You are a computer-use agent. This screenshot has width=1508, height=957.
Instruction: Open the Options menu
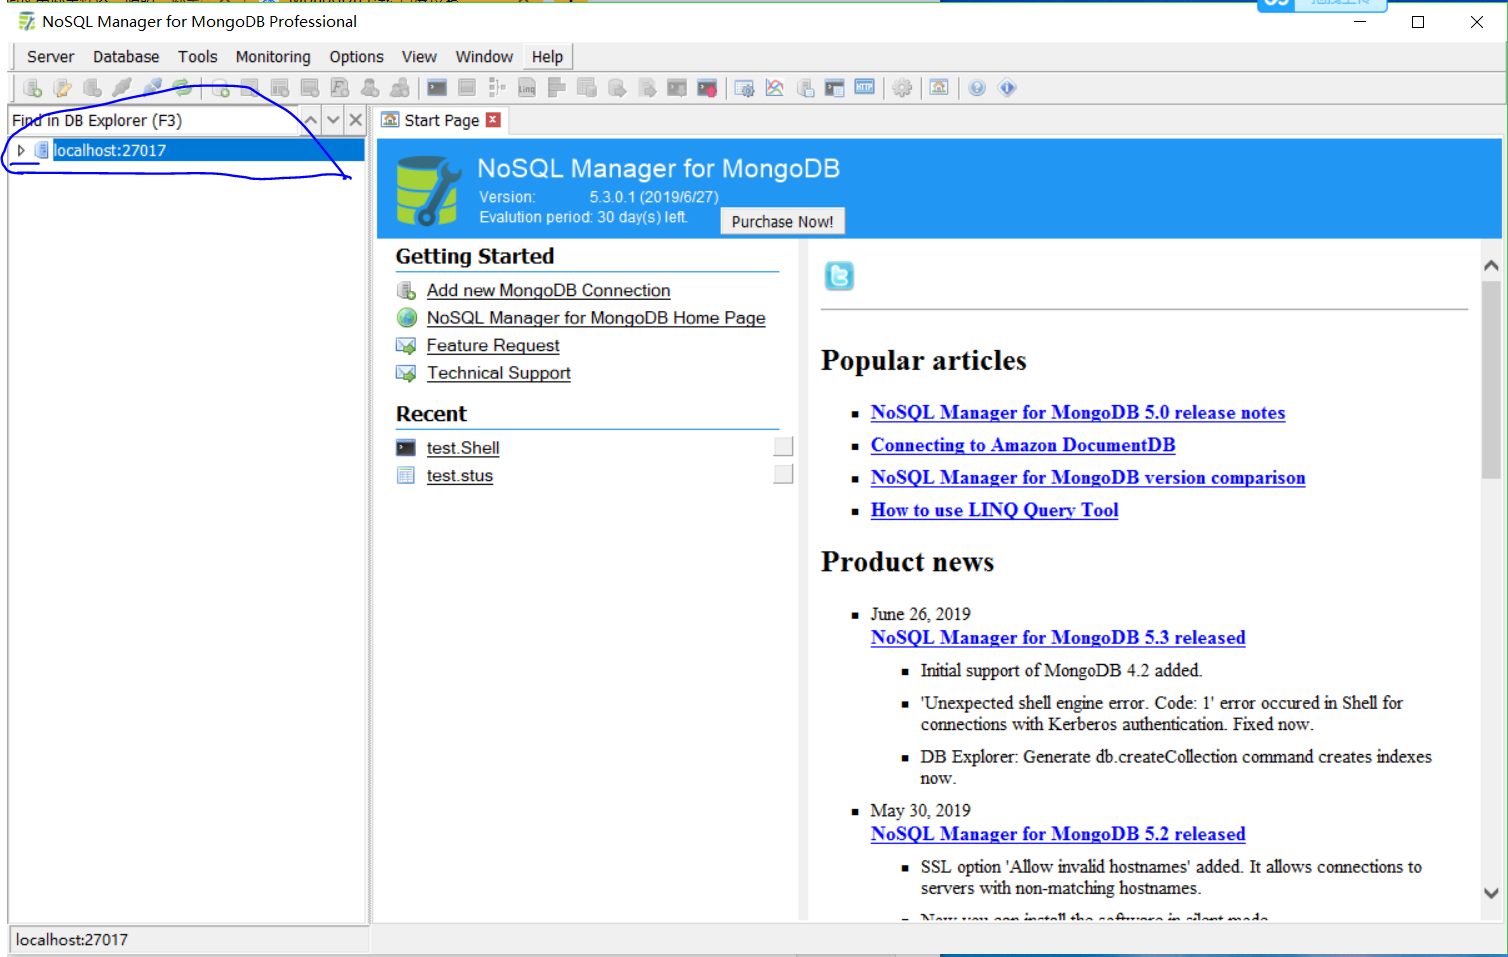[357, 57]
